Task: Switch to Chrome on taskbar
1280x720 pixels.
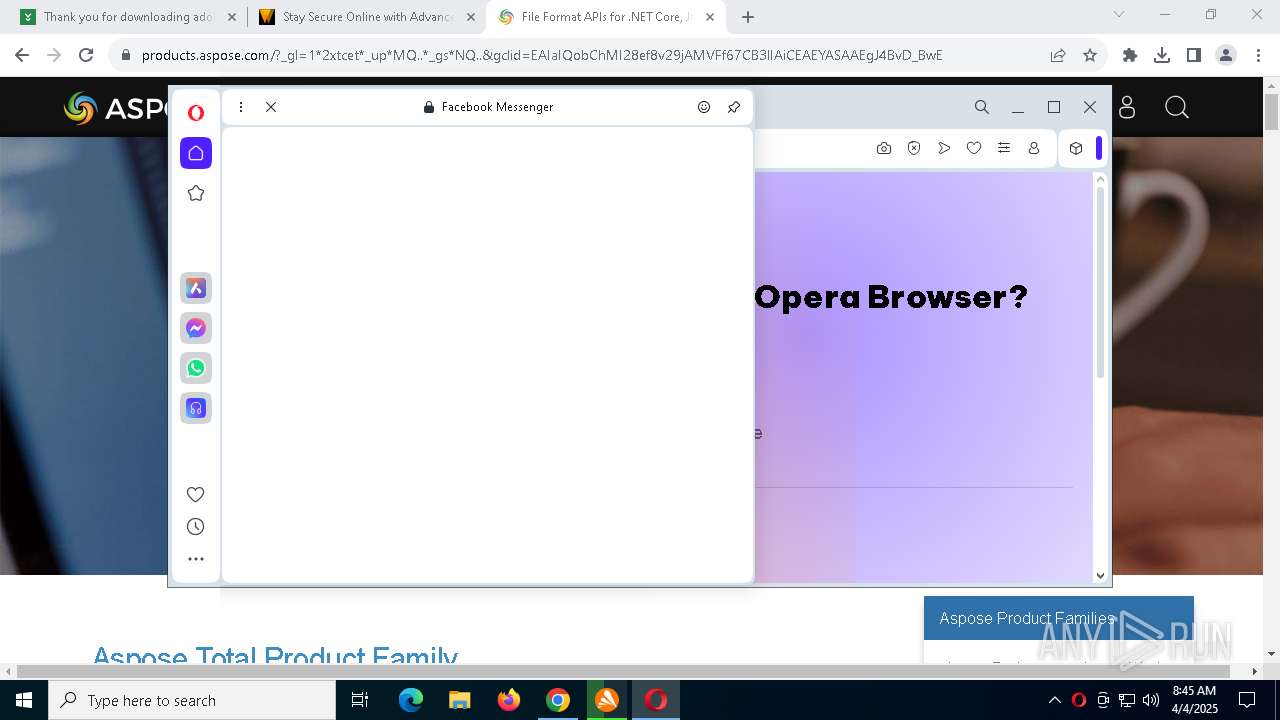Action: pyautogui.click(x=558, y=700)
